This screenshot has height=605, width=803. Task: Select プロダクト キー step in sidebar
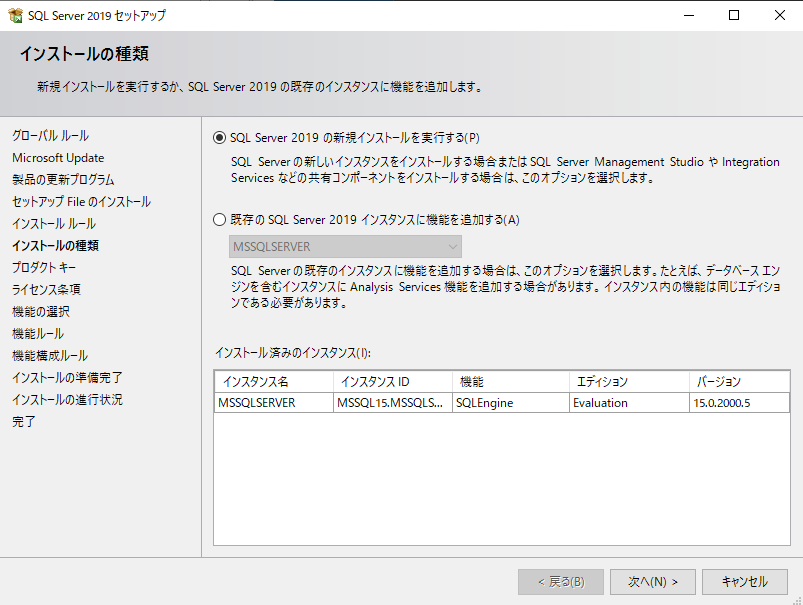point(44,267)
